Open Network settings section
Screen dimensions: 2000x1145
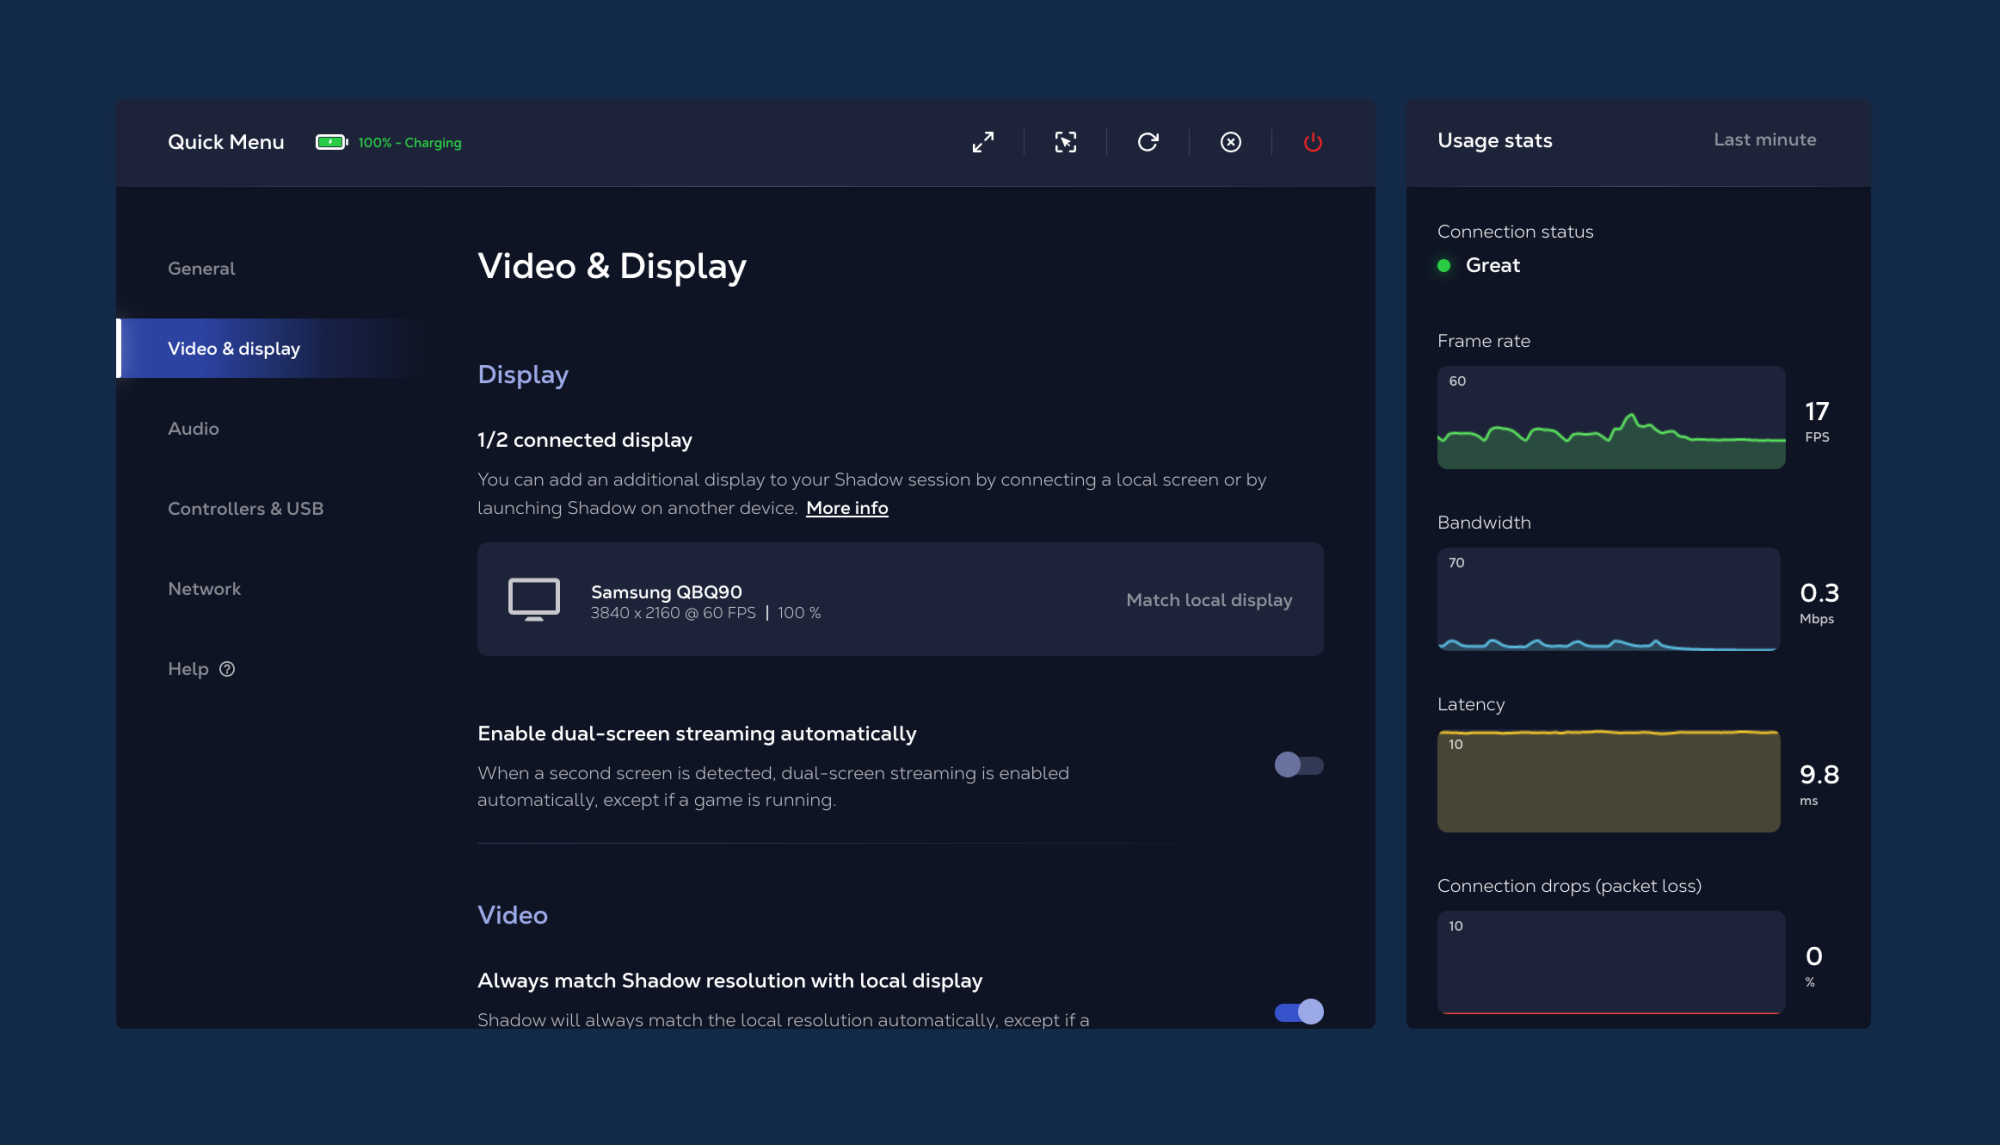pyautogui.click(x=203, y=590)
